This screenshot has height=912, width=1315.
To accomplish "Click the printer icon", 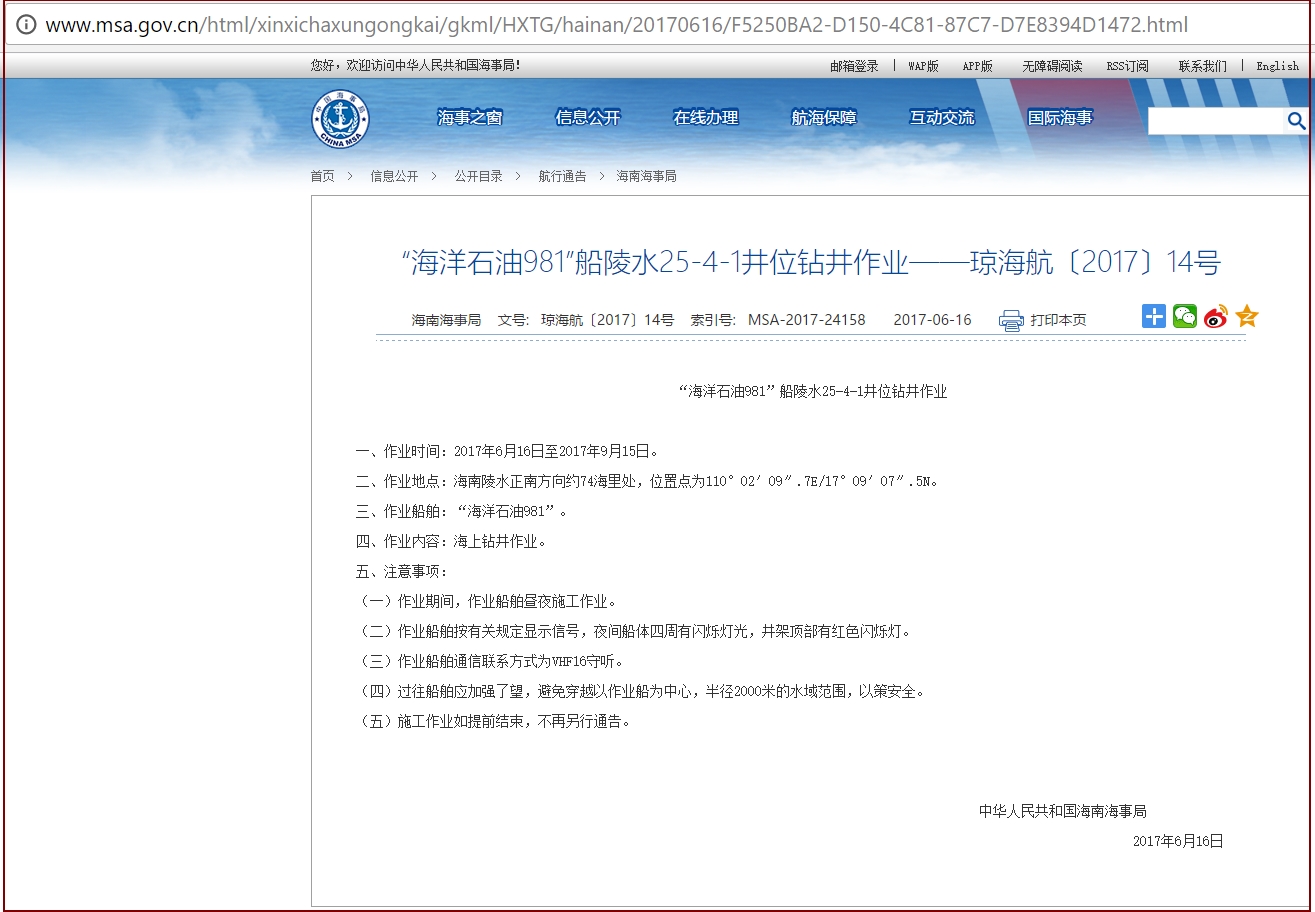I will point(1011,320).
